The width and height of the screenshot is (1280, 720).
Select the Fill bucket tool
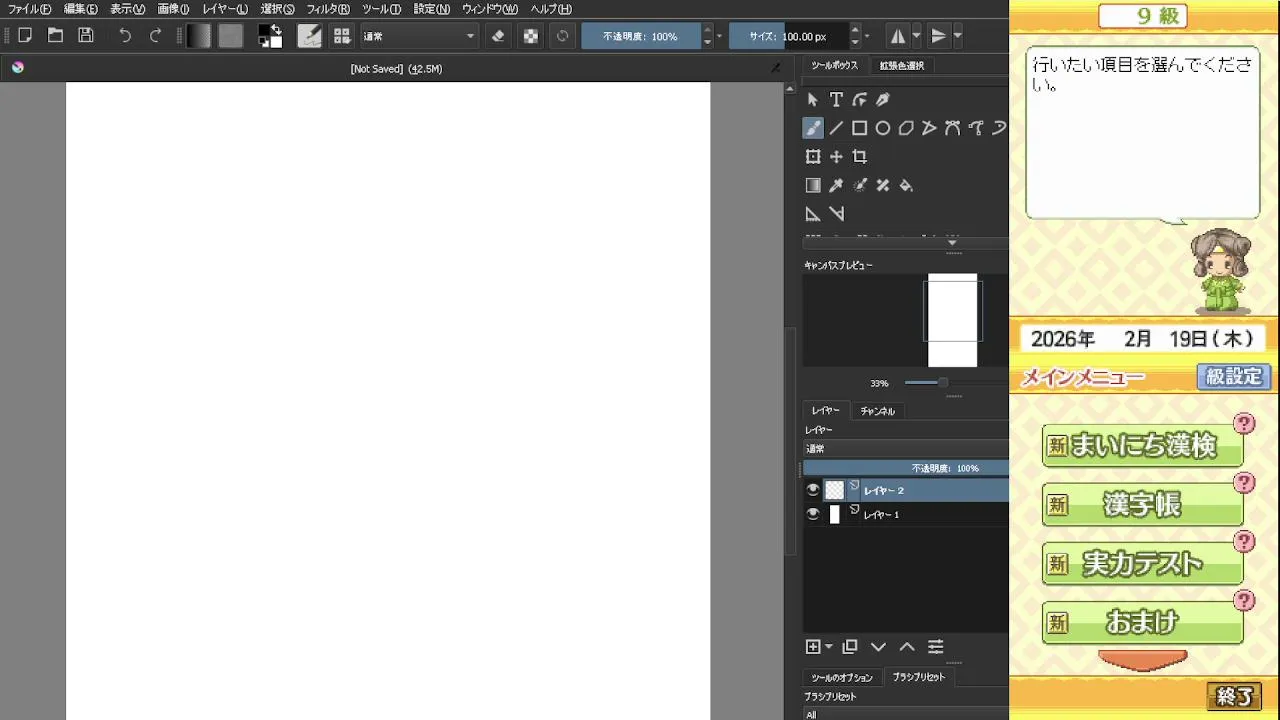906,185
